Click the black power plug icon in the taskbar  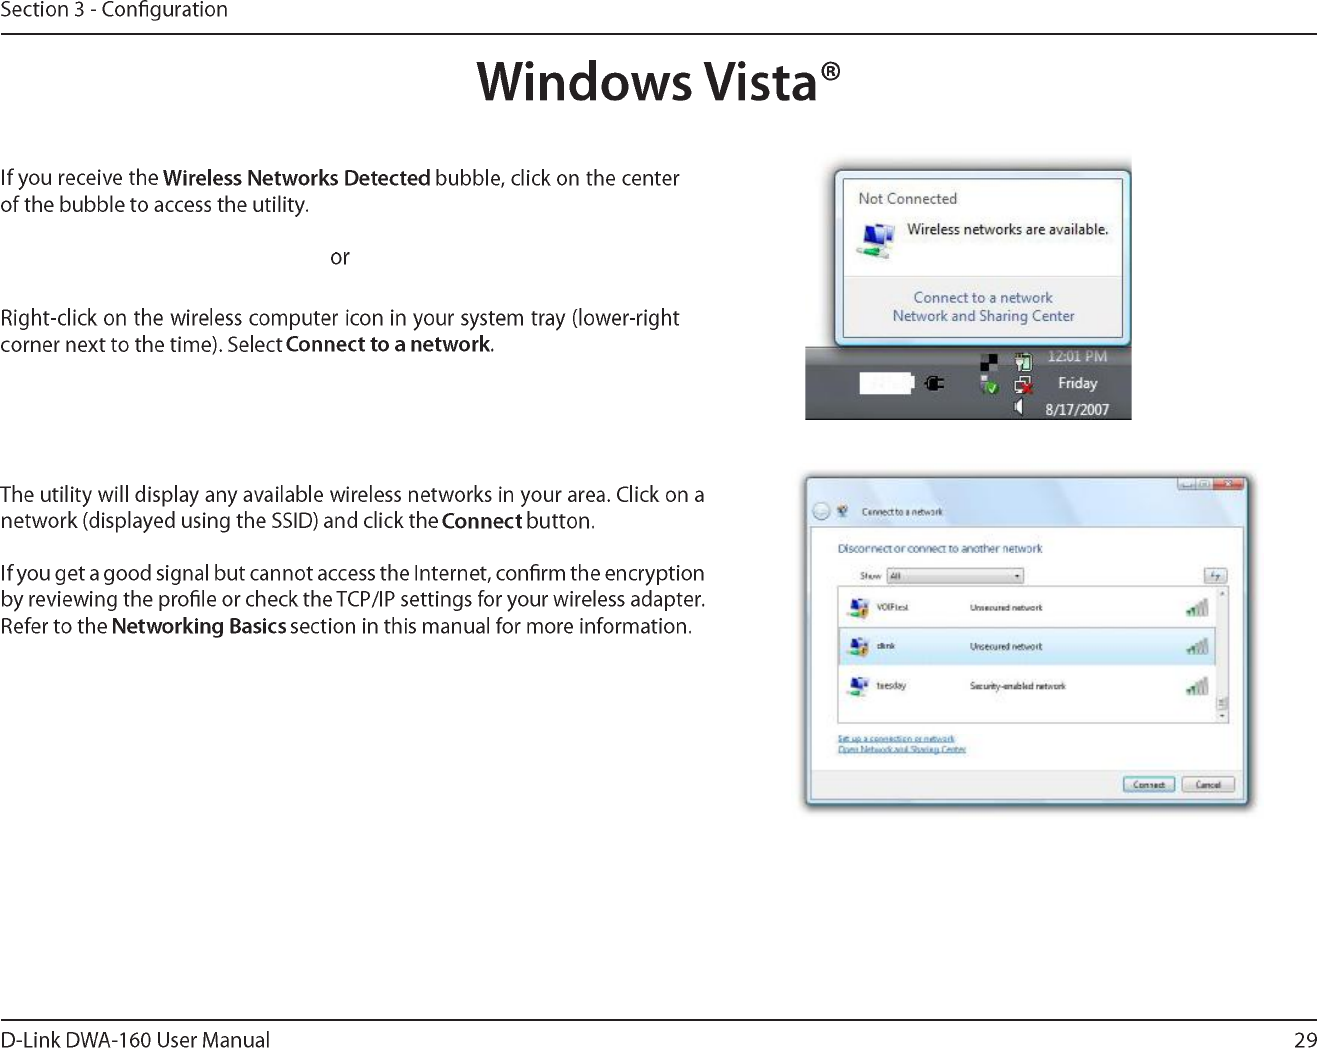pyautogui.click(x=934, y=382)
